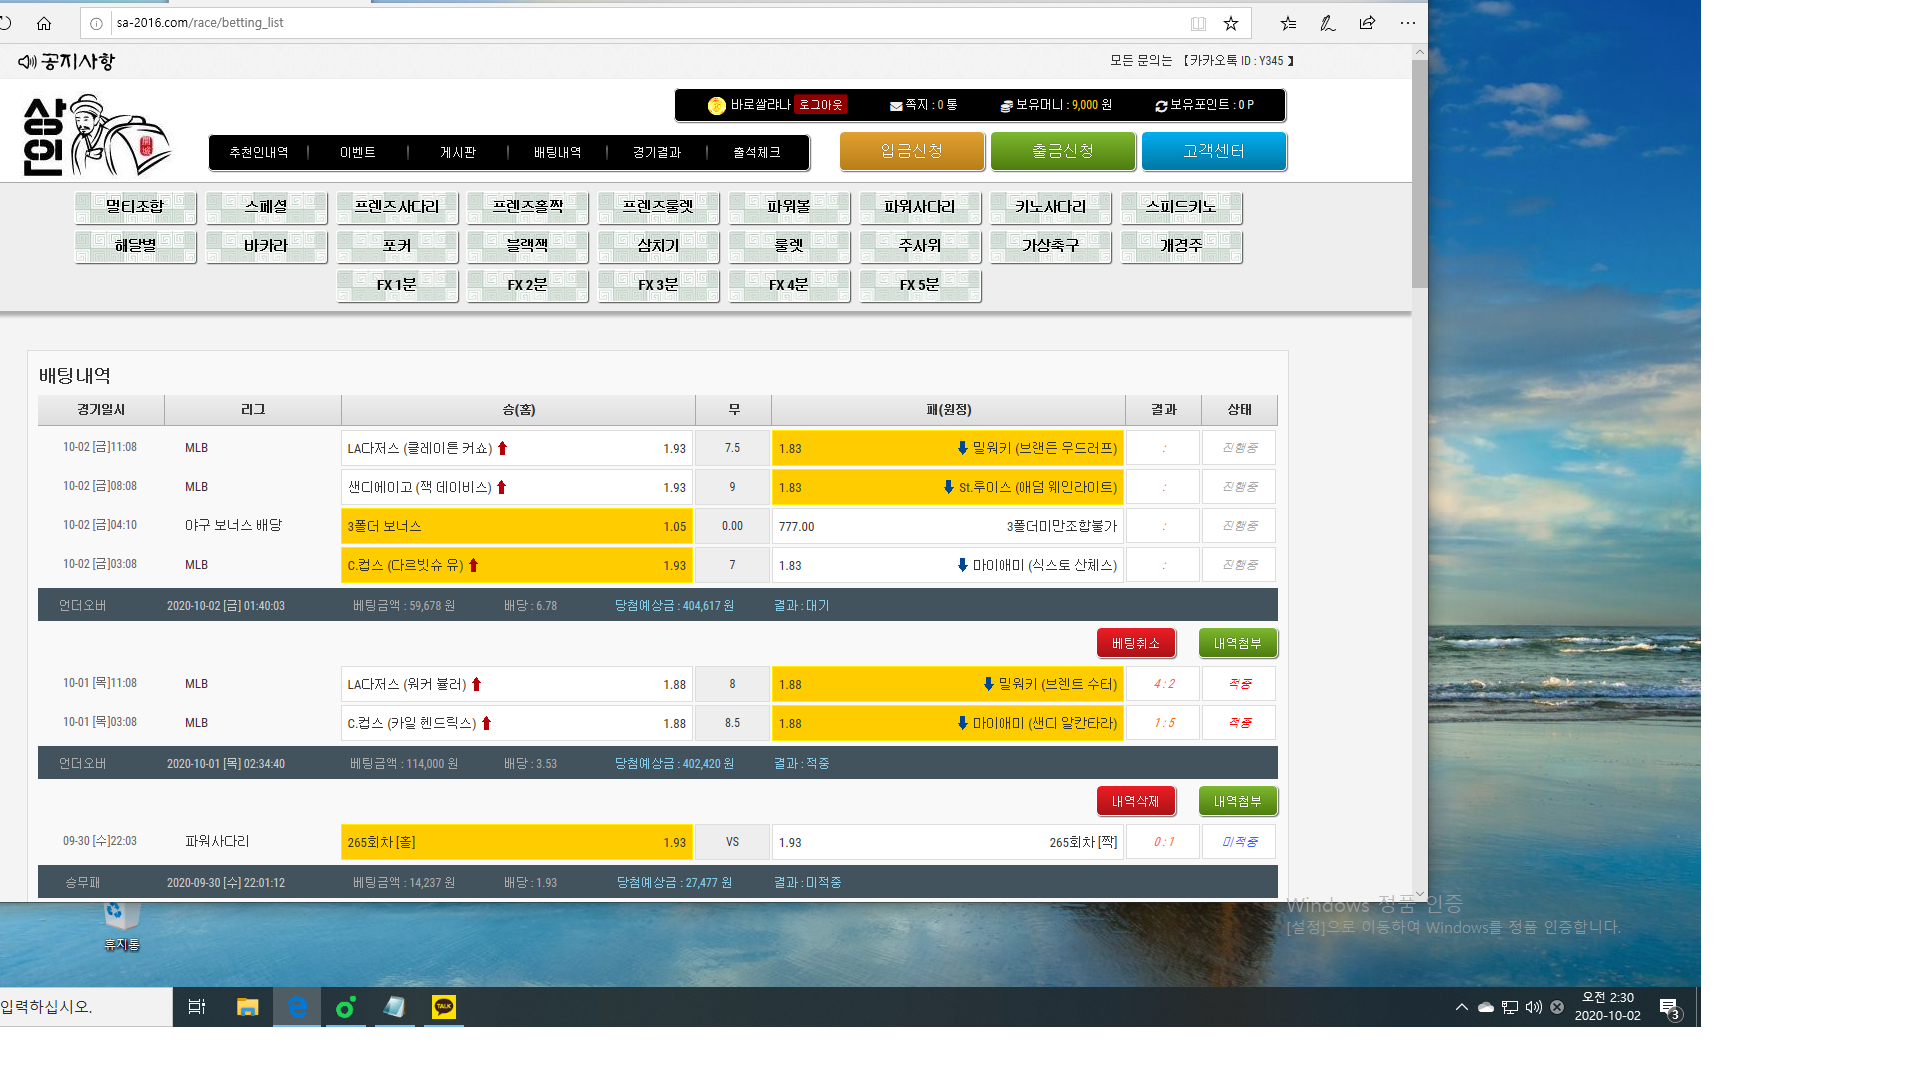Click the refresh points icon near 보유포인트

1161,105
